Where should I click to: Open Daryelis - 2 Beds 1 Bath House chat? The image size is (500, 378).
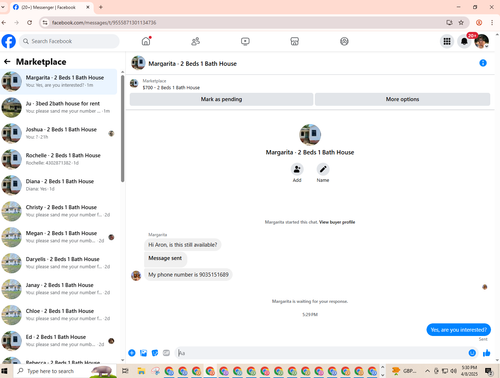(x=59, y=263)
